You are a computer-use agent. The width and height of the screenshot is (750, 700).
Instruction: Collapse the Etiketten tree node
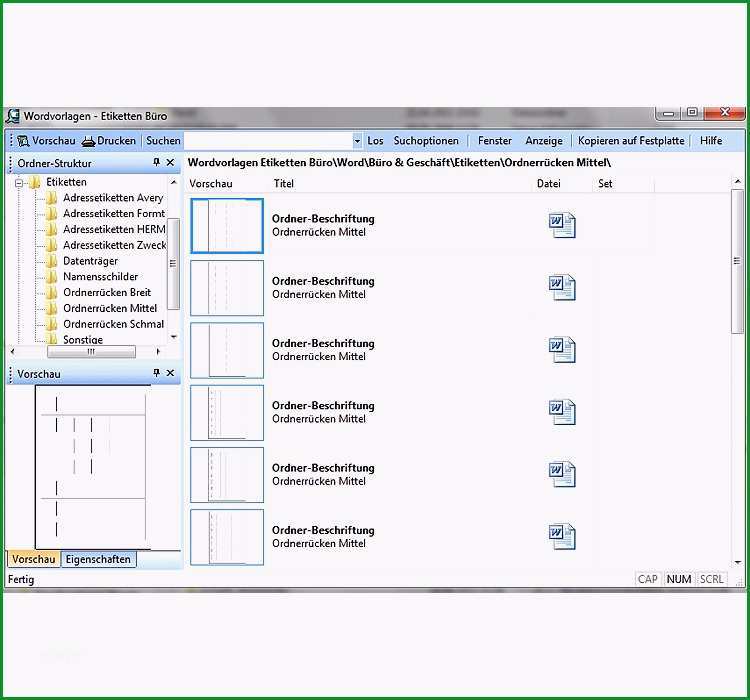tap(19, 183)
